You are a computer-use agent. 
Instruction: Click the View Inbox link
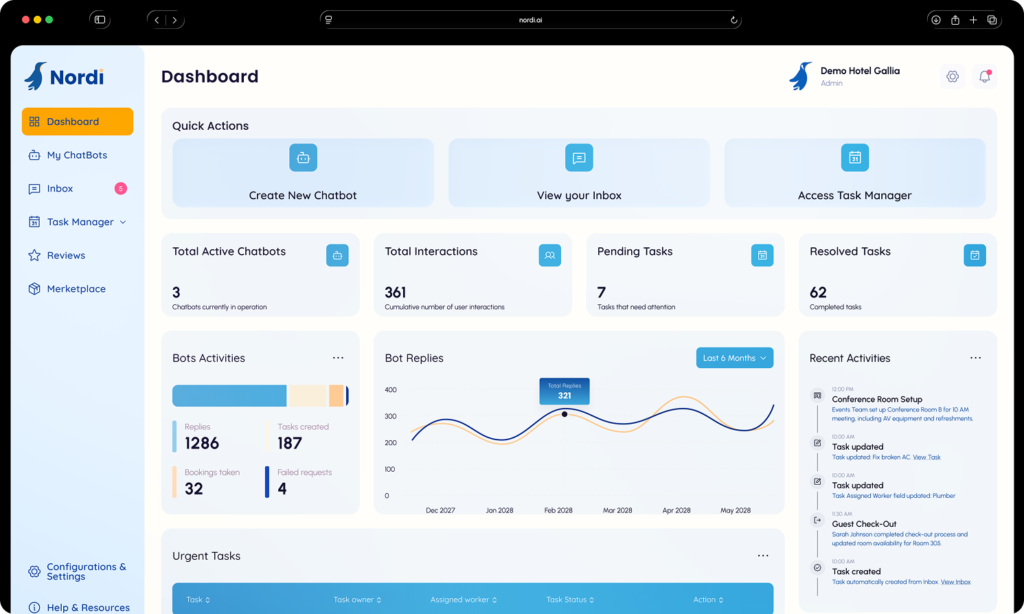(x=956, y=582)
